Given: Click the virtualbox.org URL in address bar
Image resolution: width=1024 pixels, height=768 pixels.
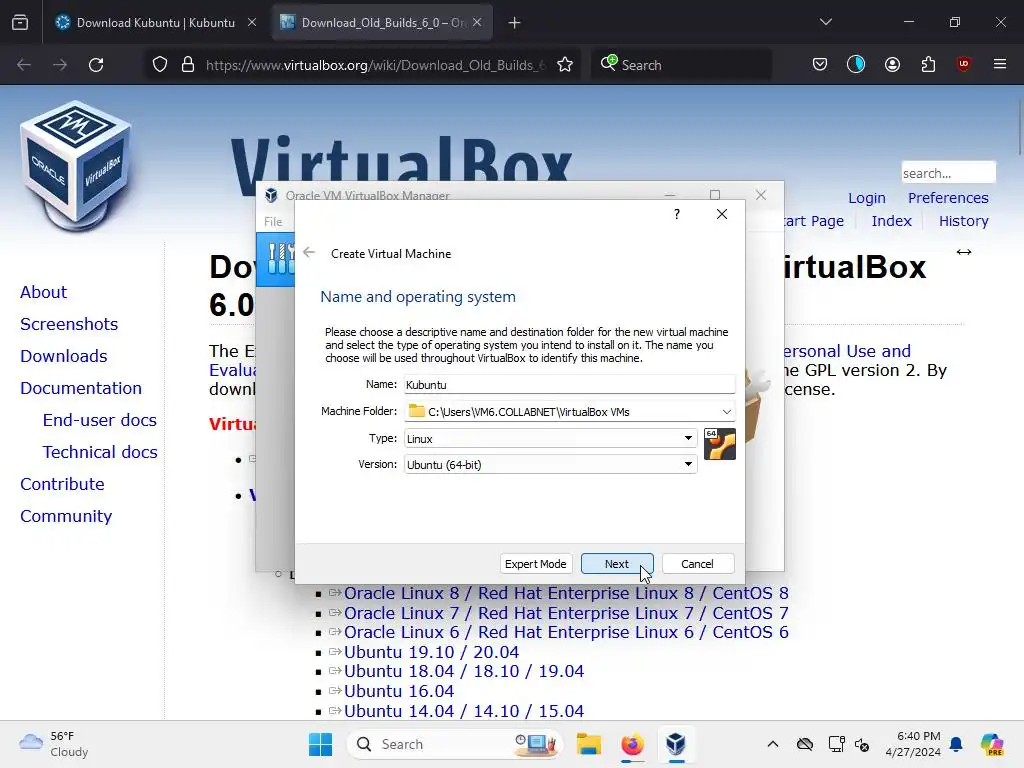Looking at the screenshot, I should coord(376,65).
